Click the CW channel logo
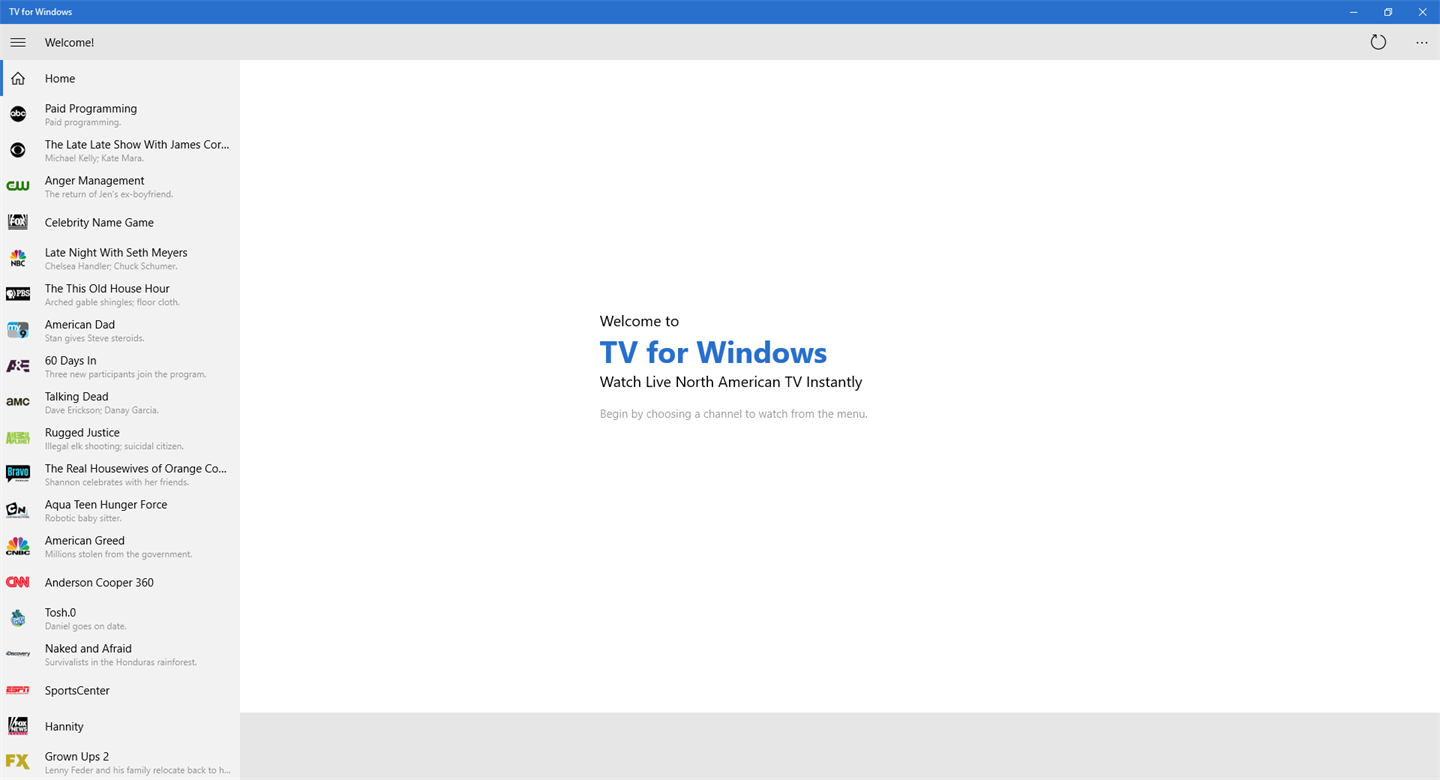1440x780 pixels. (x=18, y=186)
